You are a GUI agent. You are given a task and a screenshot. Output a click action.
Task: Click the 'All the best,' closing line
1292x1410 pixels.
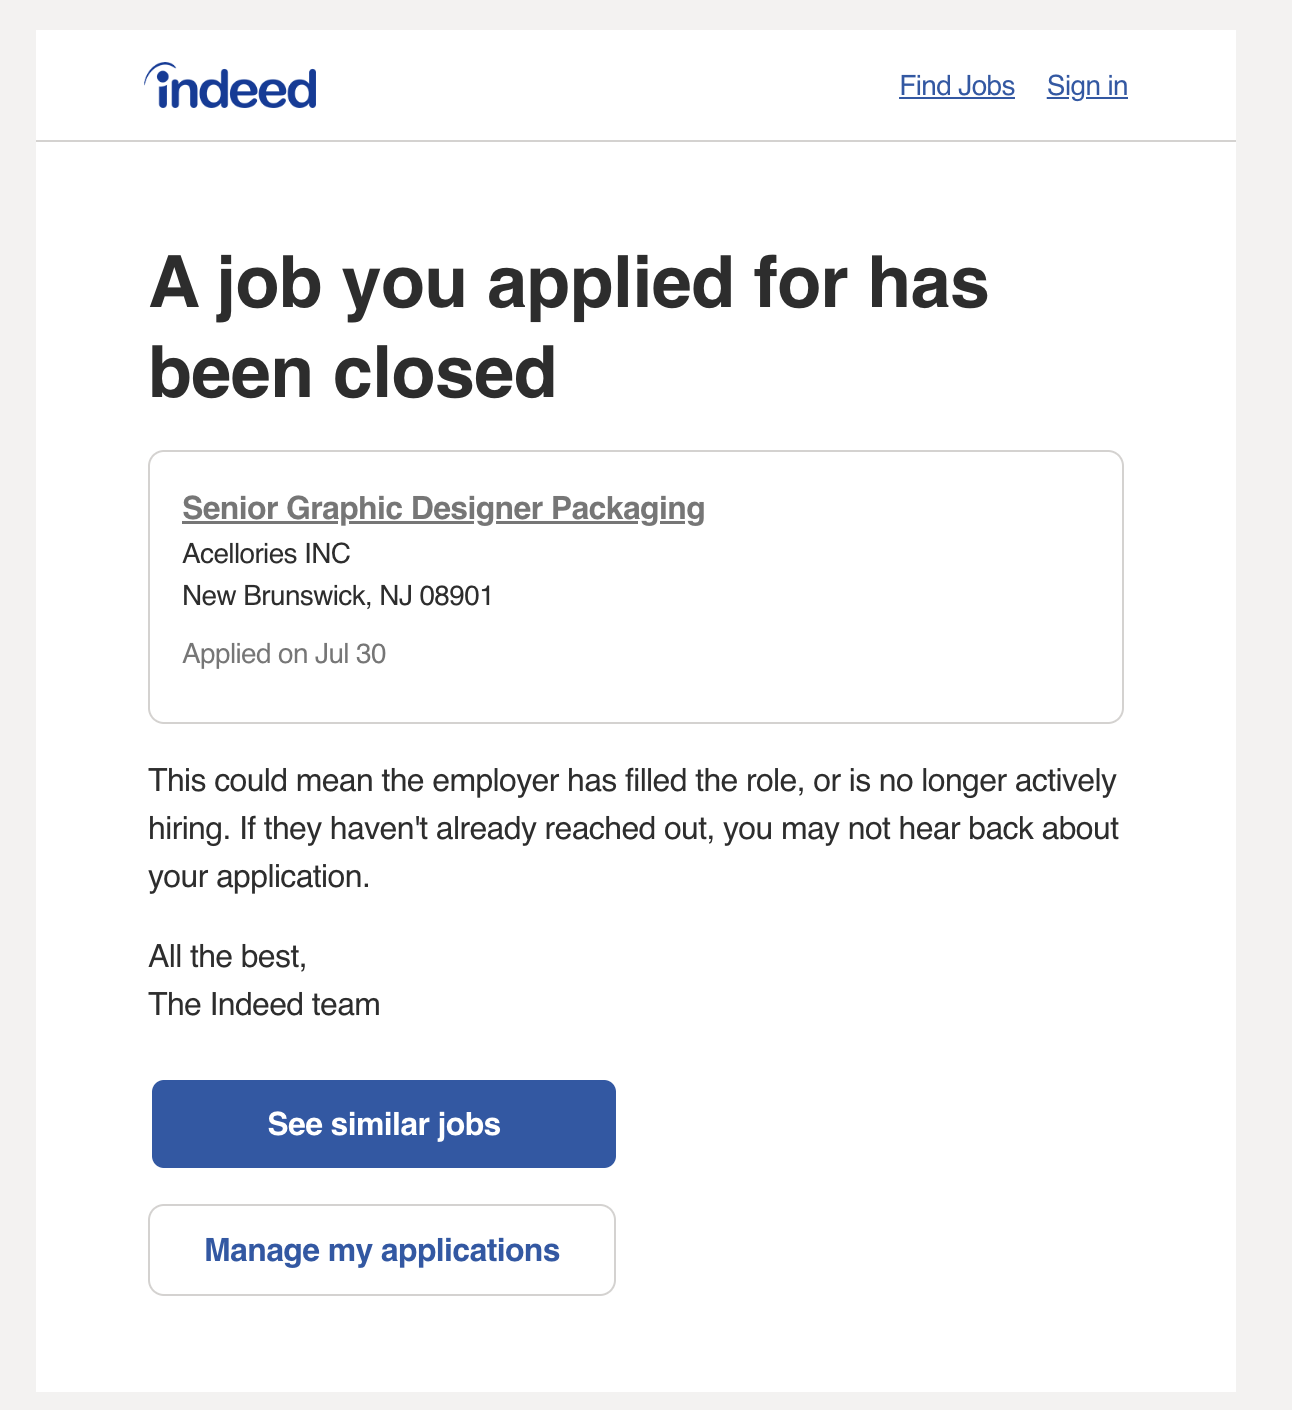228,957
